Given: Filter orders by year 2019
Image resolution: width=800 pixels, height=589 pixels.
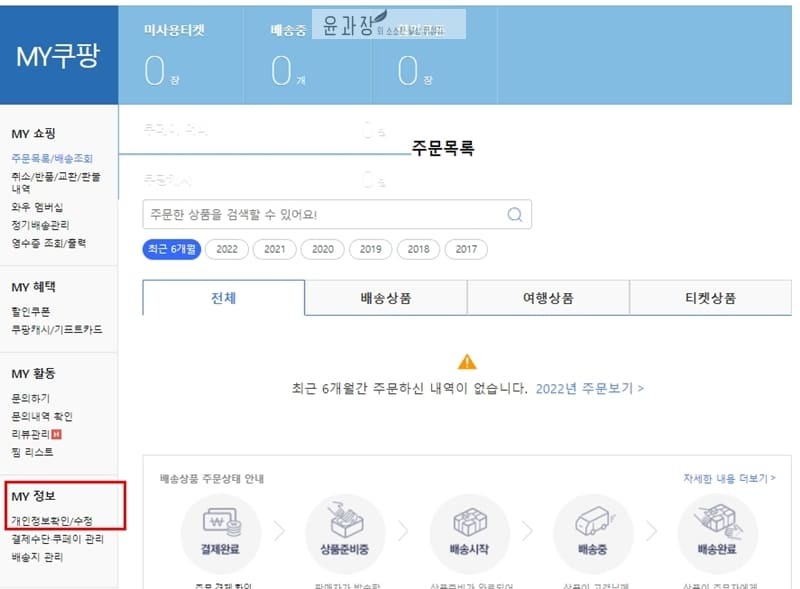Looking at the screenshot, I should coord(370,249).
